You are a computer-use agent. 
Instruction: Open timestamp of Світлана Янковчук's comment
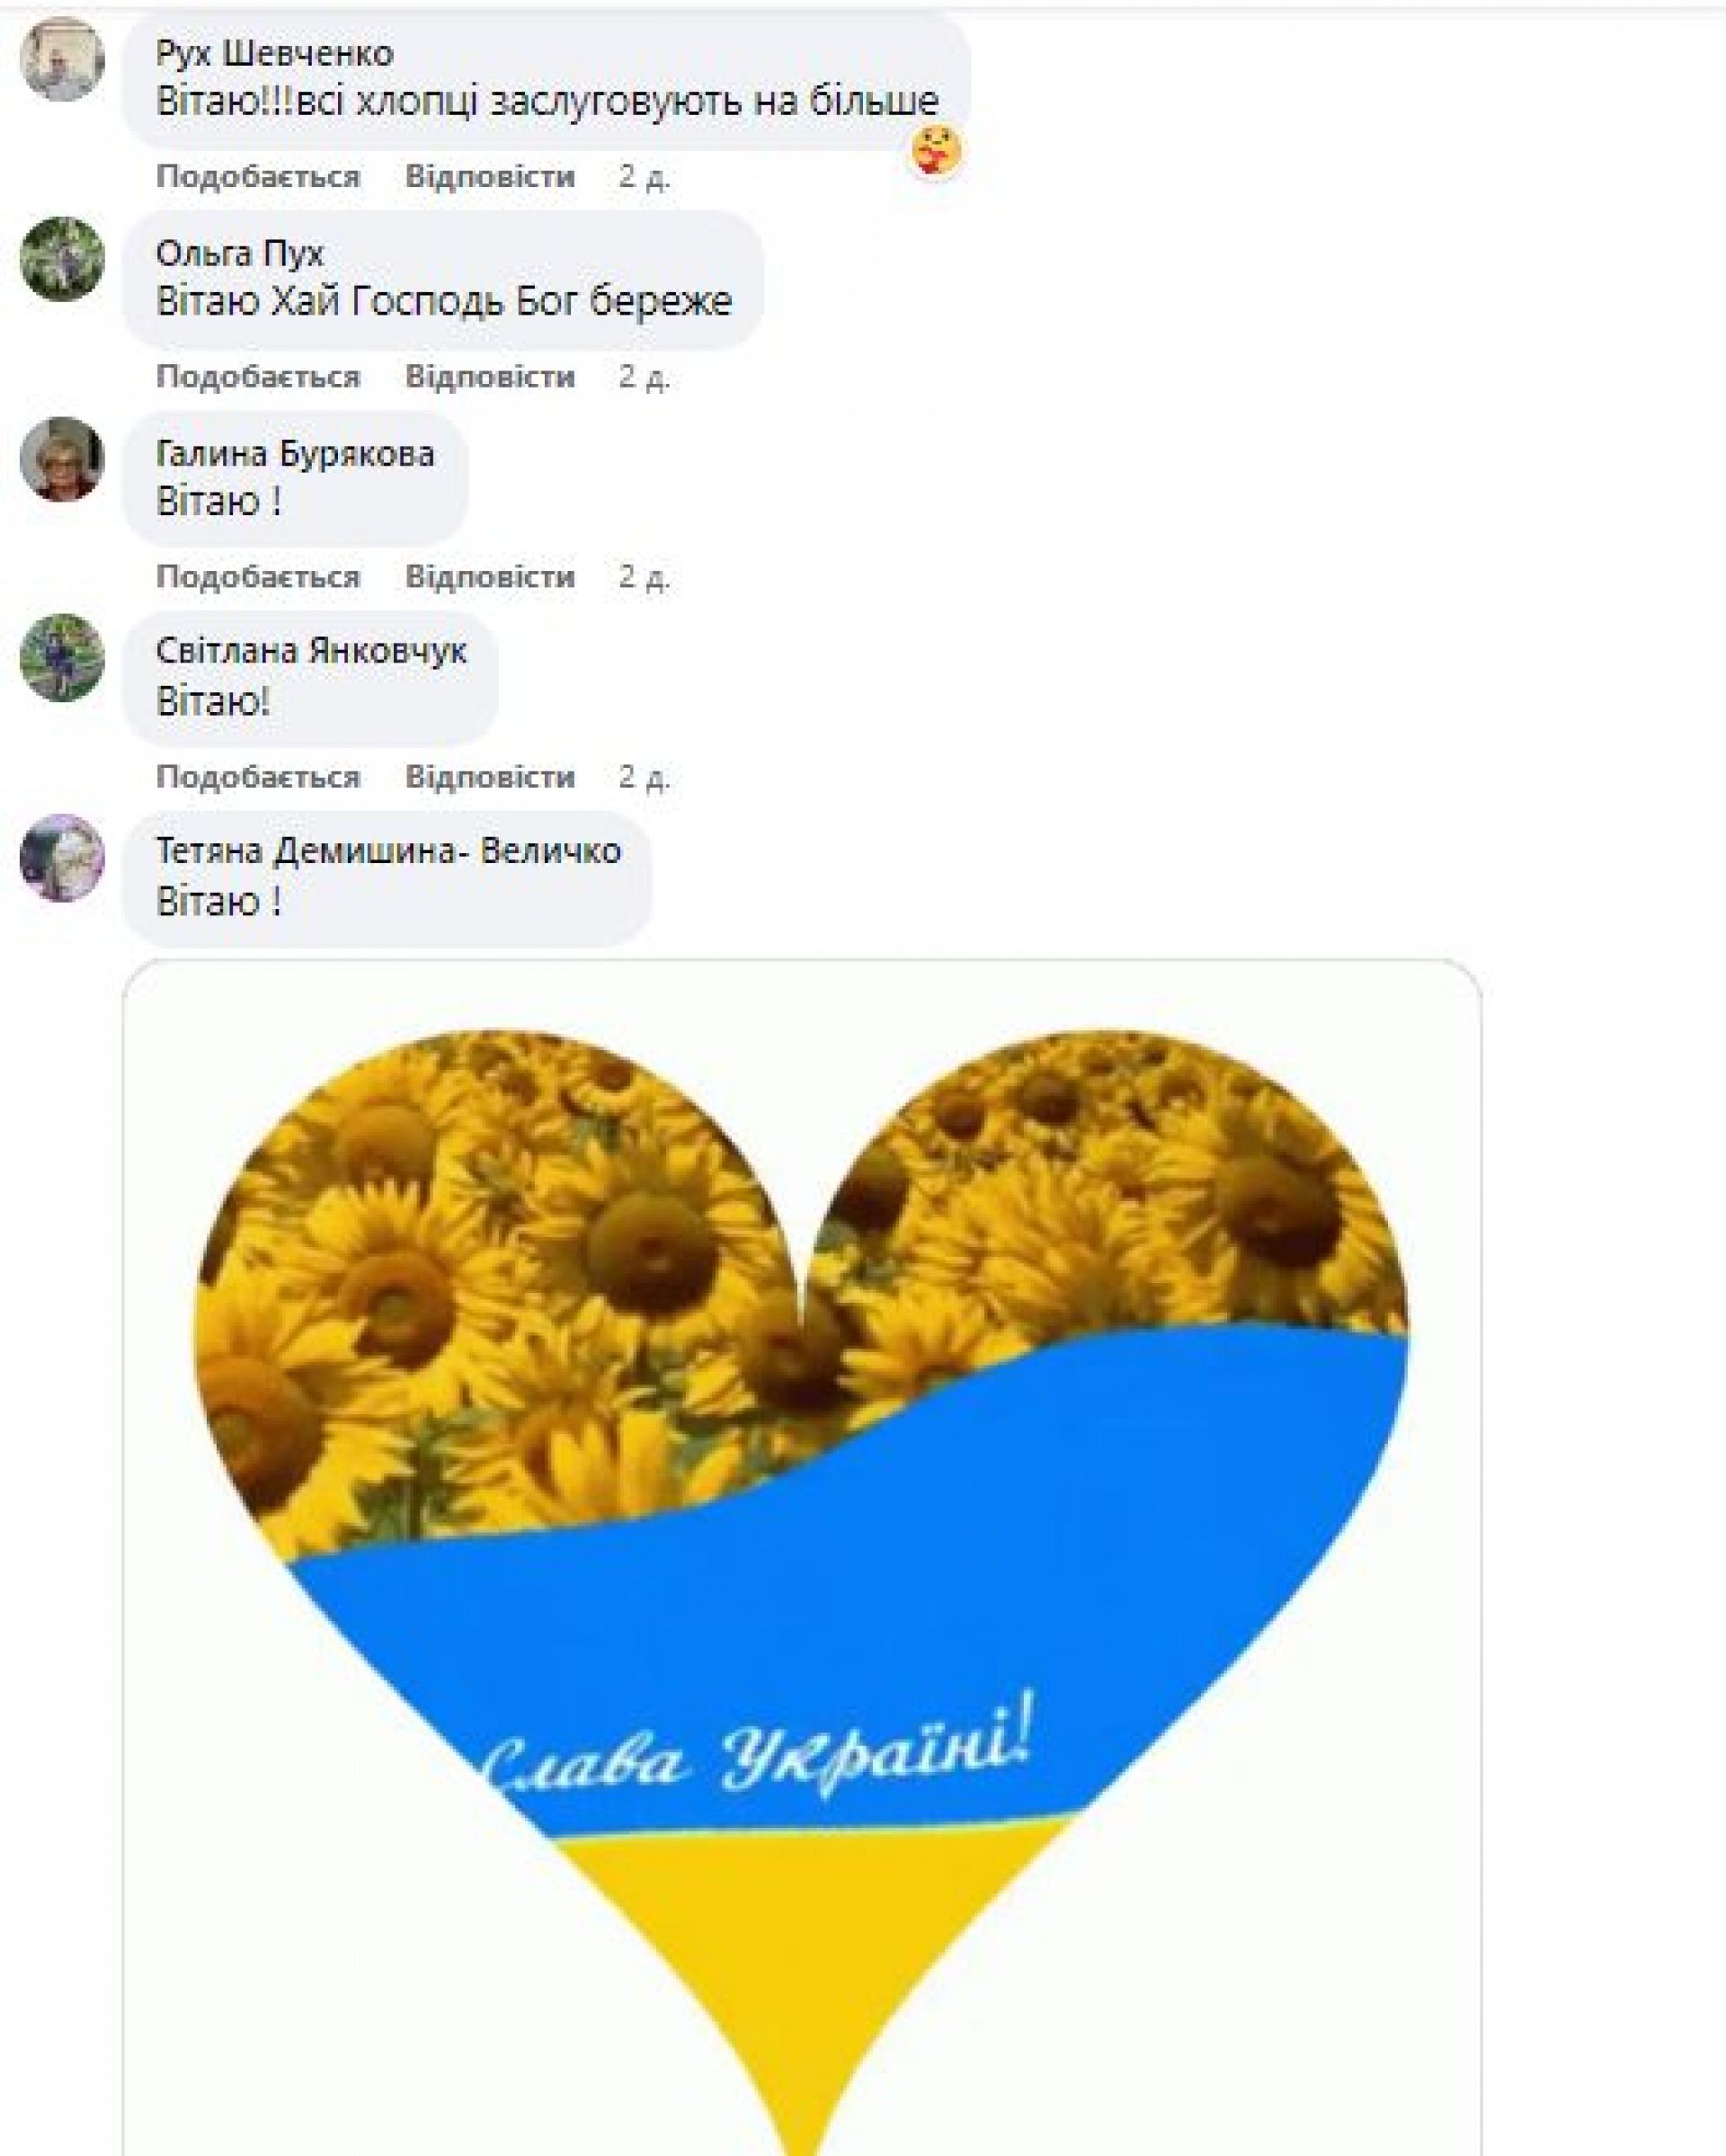pos(644,777)
